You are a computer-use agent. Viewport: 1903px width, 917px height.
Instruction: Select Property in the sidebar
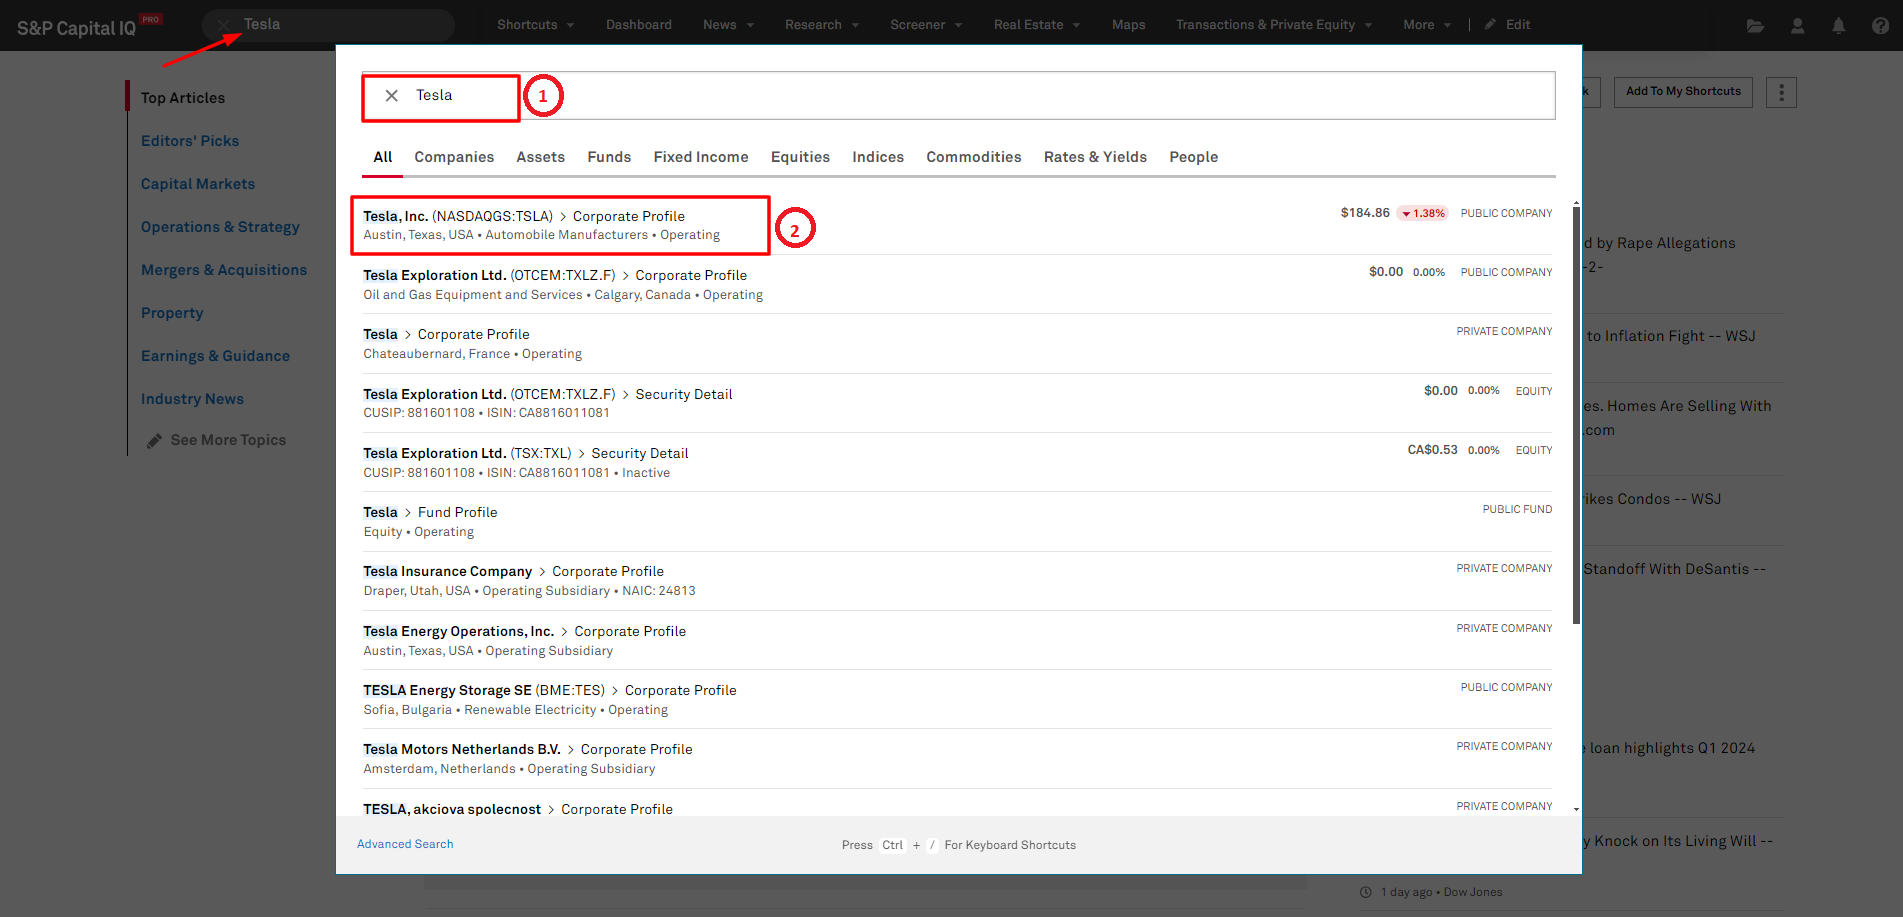[172, 313]
